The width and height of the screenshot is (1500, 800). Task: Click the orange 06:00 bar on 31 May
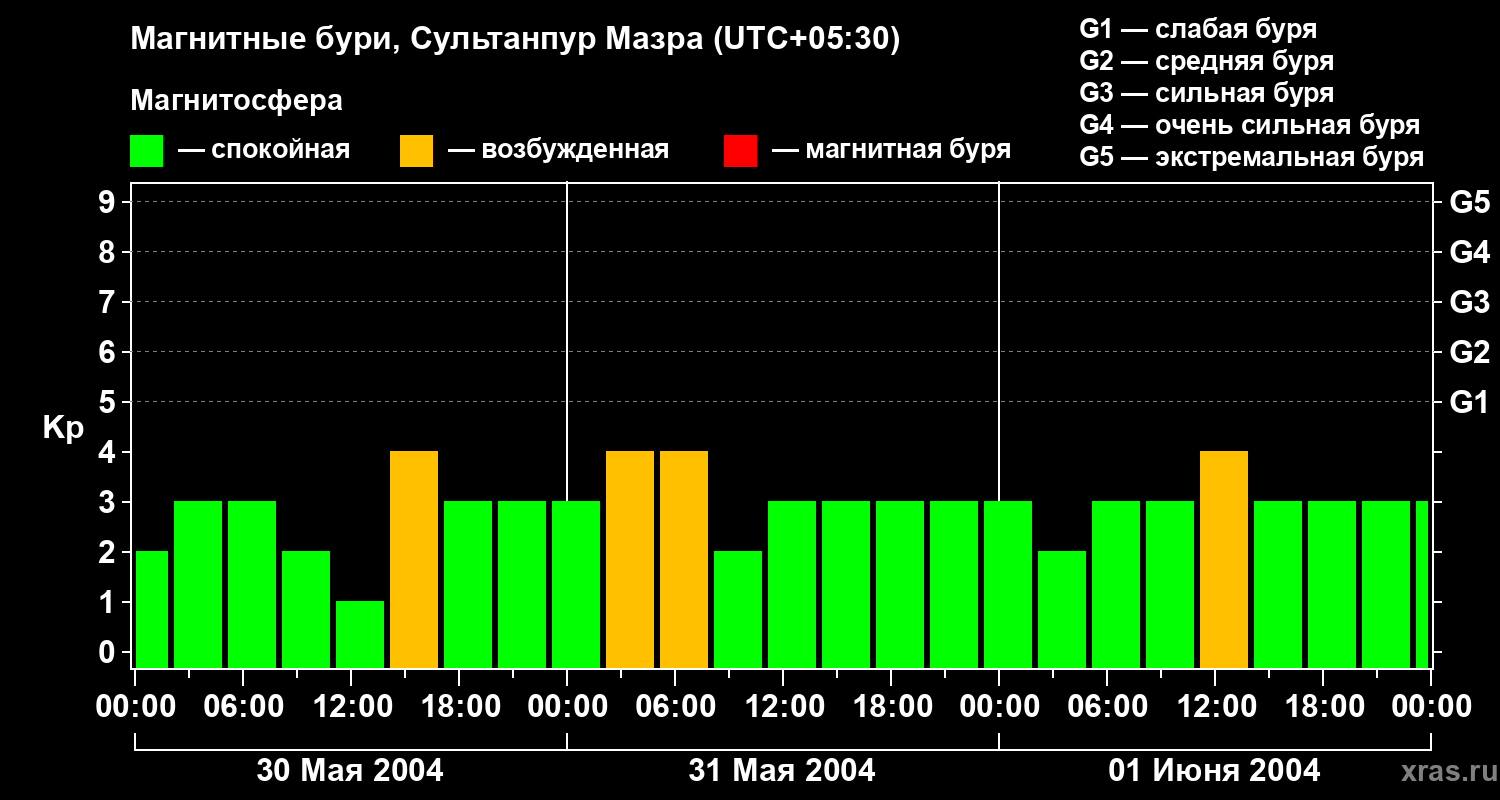[684, 559]
